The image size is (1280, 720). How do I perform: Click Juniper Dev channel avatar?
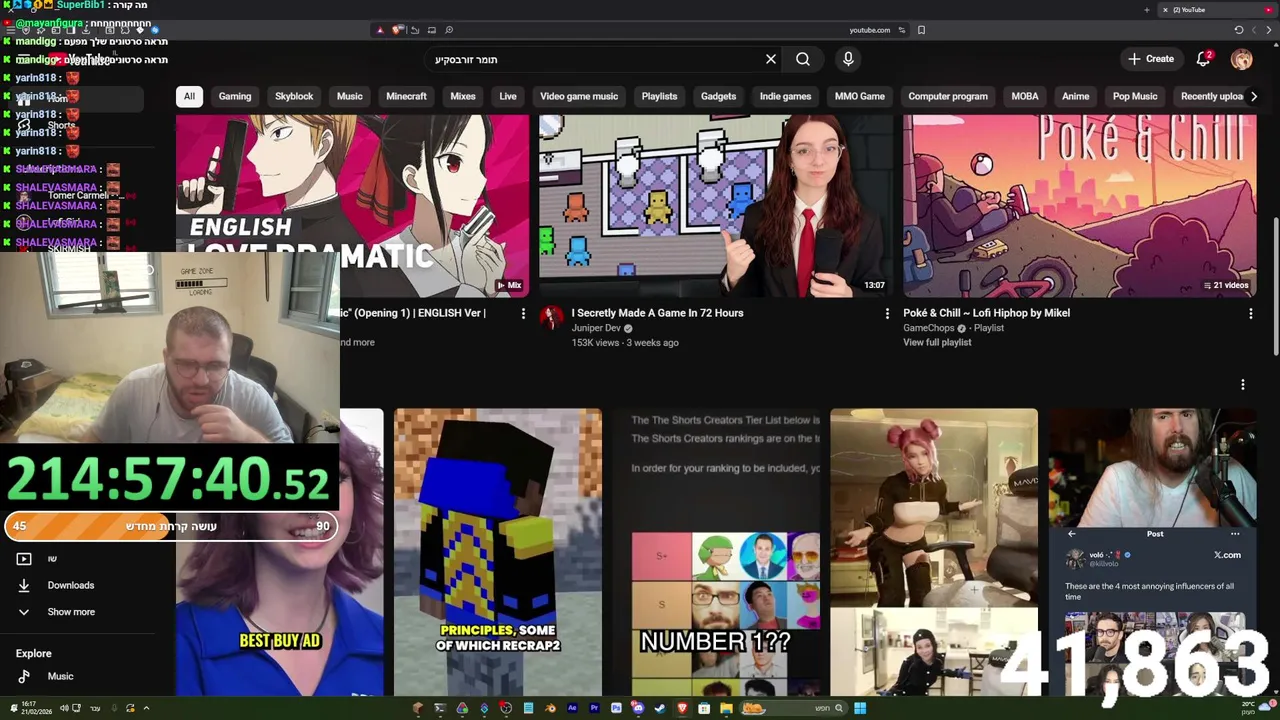(x=551, y=318)
